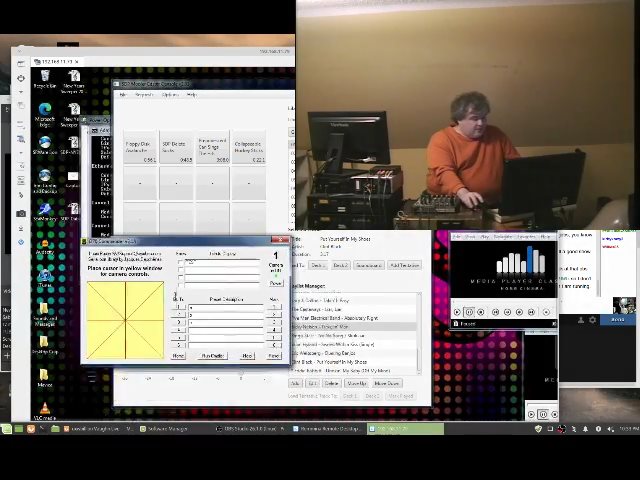Tick the third checkbox in camera control dialog

pos(180,278)
